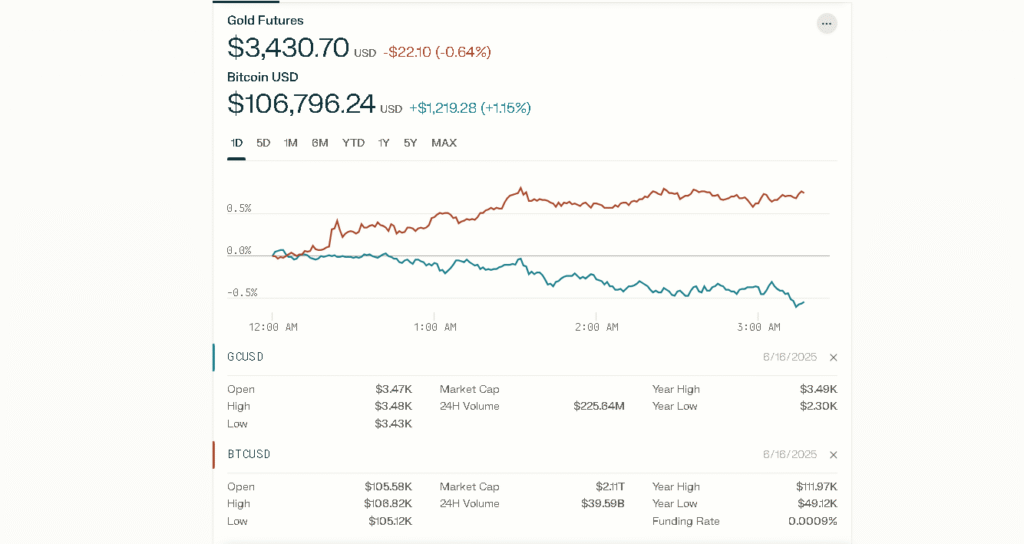Click the GCUSD ticker label
Screen dimensions: 1024x544
click(x=245, y=357)
